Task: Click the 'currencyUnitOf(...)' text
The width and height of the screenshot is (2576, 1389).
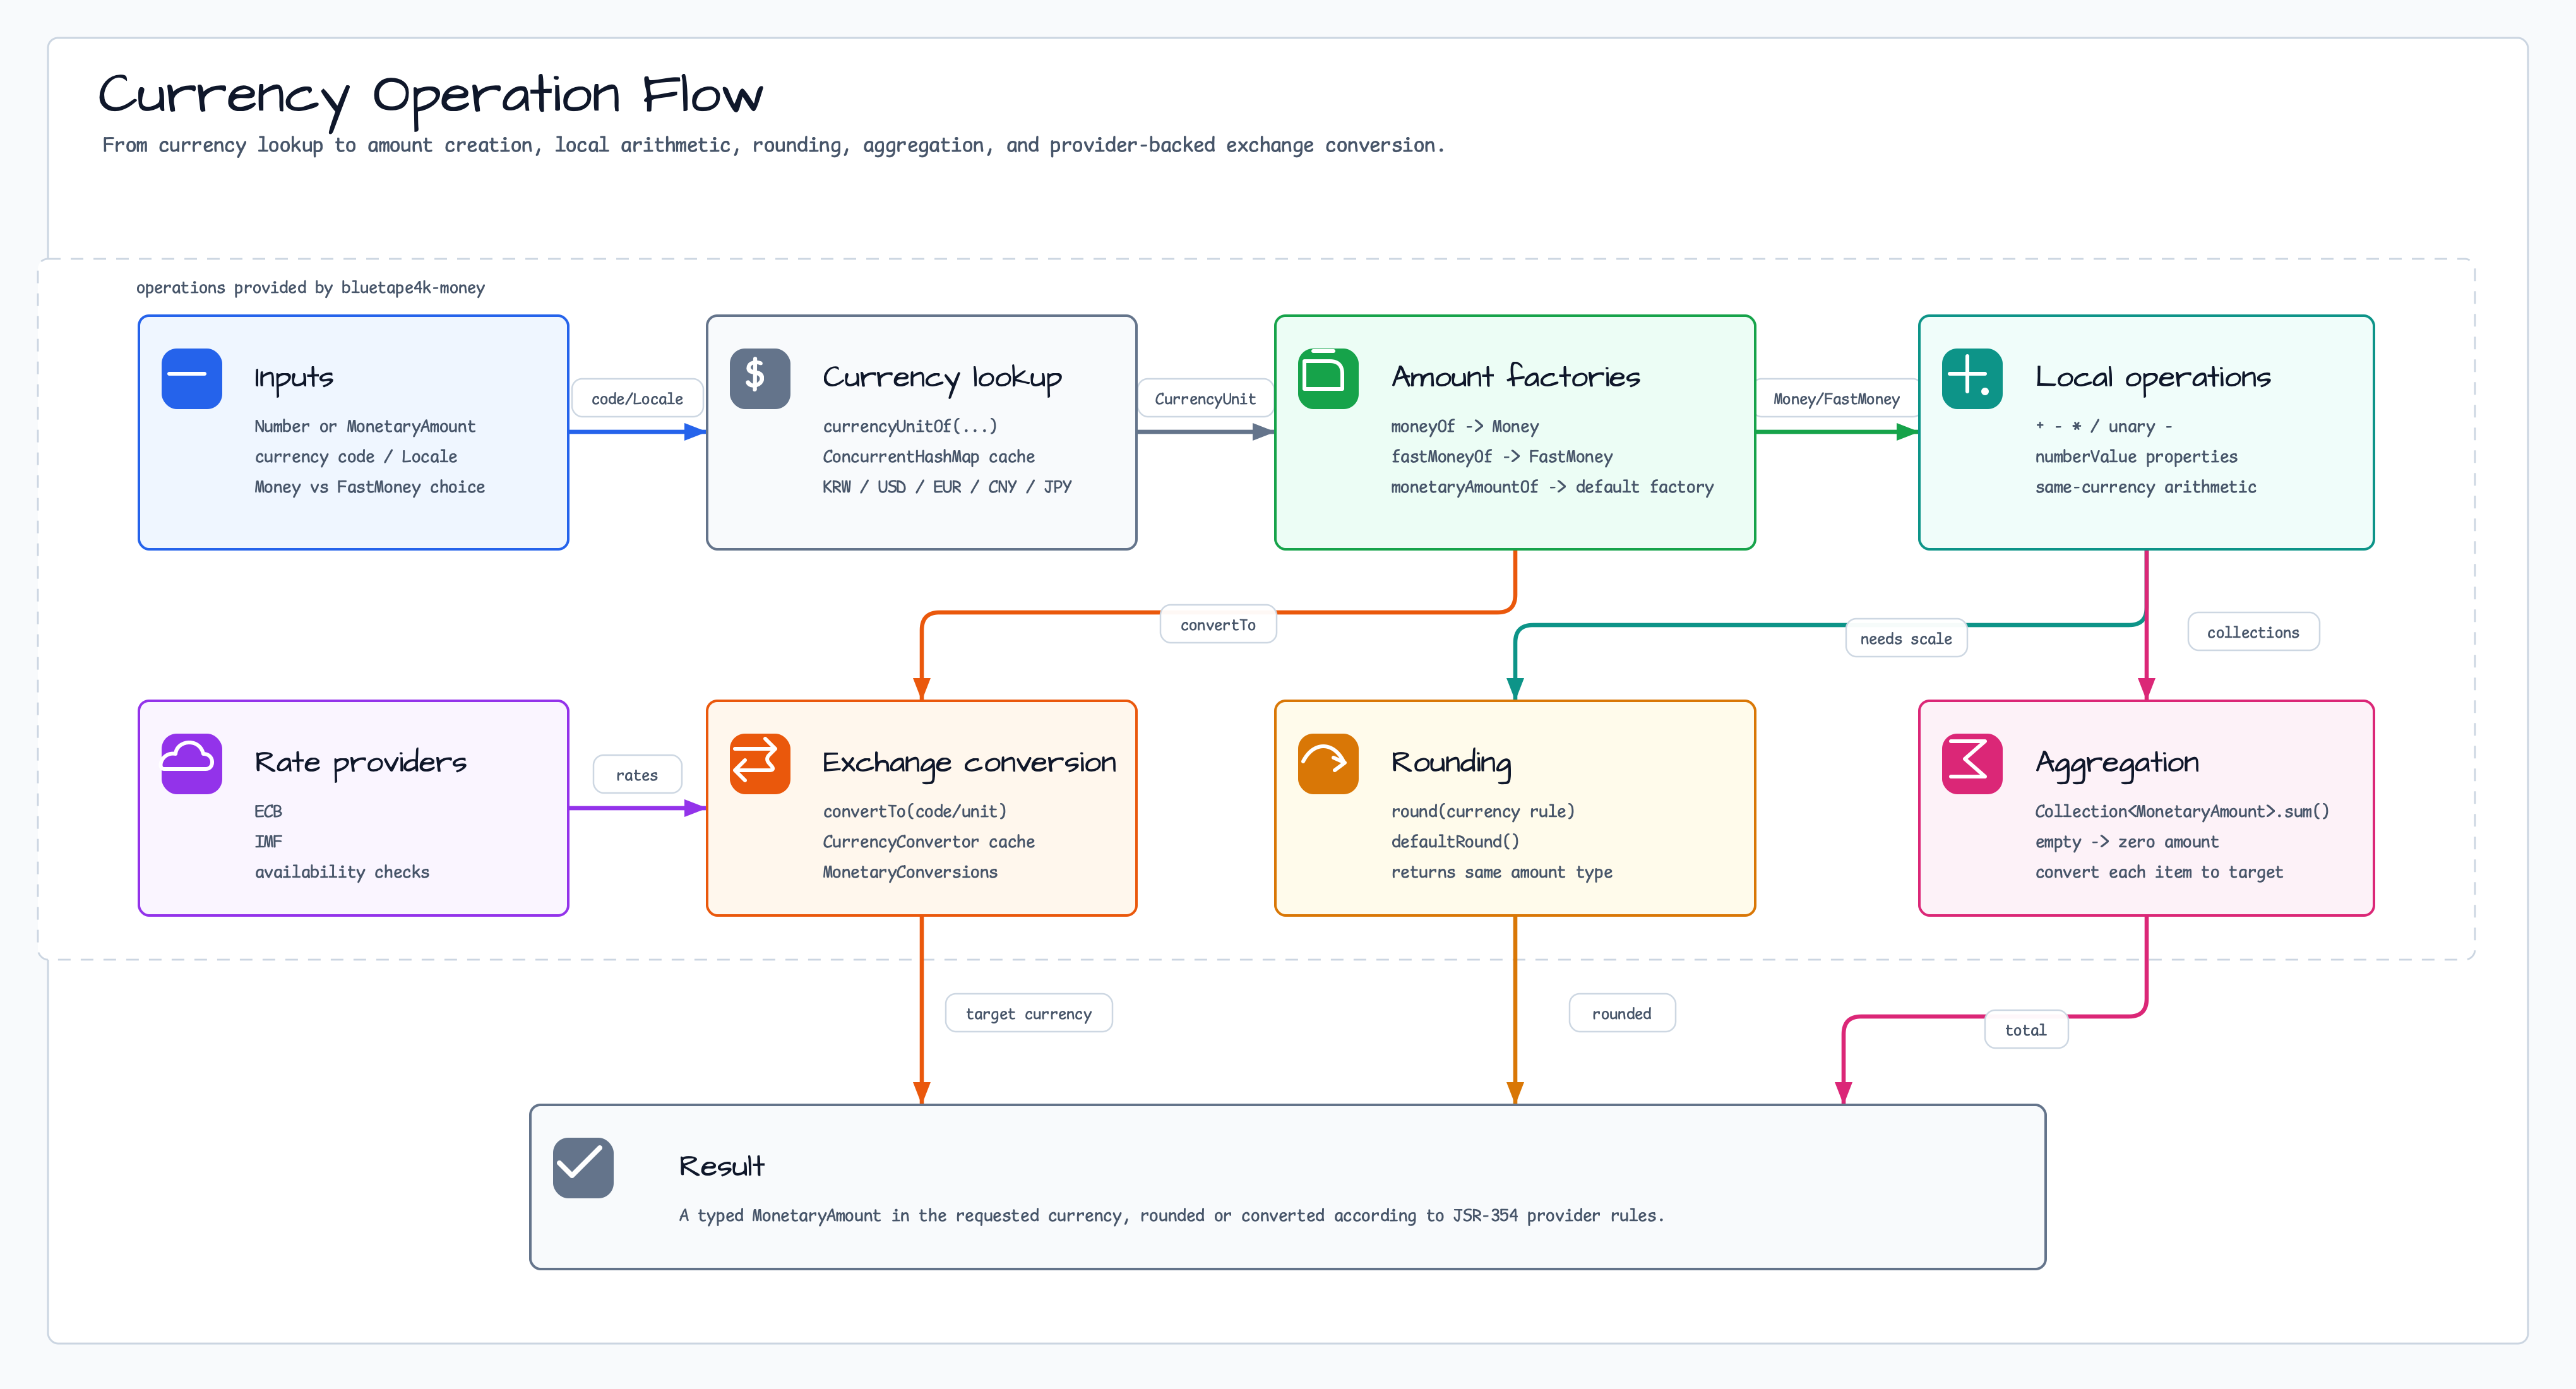Action: click(909, 426)
